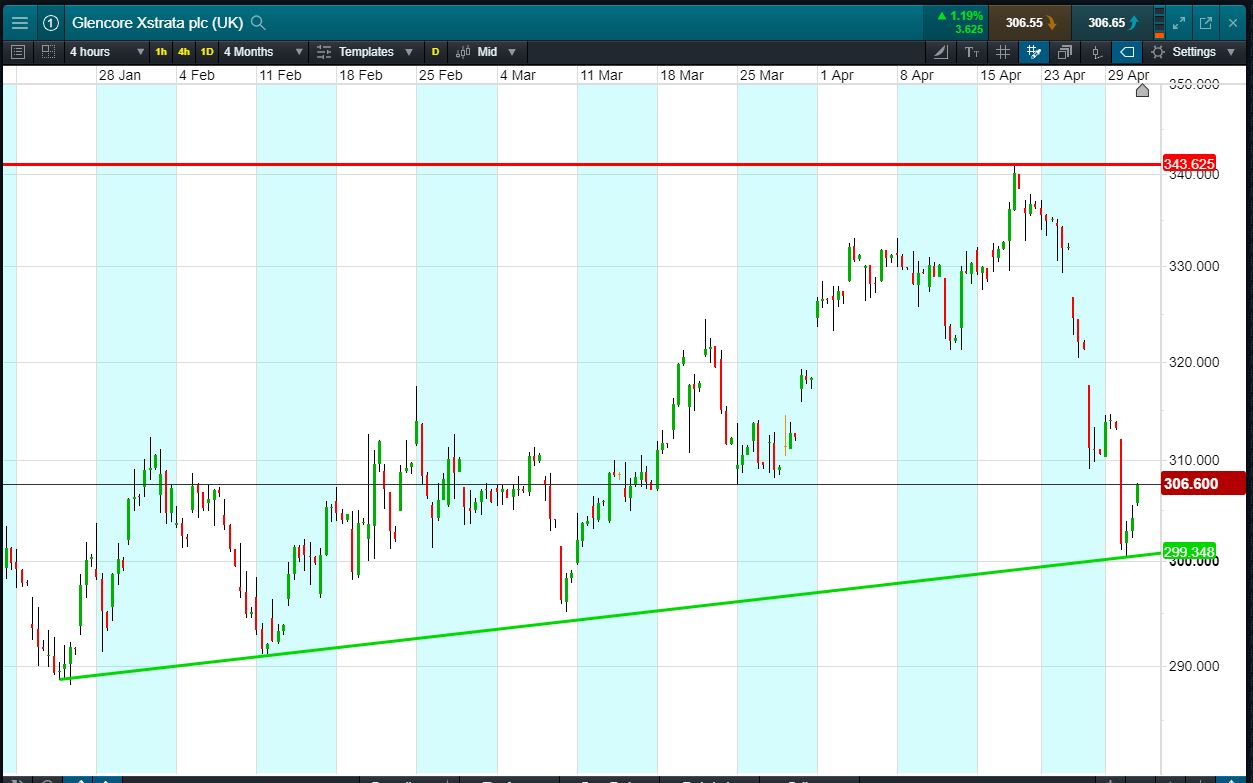The width and height of the screenshot is (1253, 783).
Task: Click the 4 Feb date label
Action: 196,75
